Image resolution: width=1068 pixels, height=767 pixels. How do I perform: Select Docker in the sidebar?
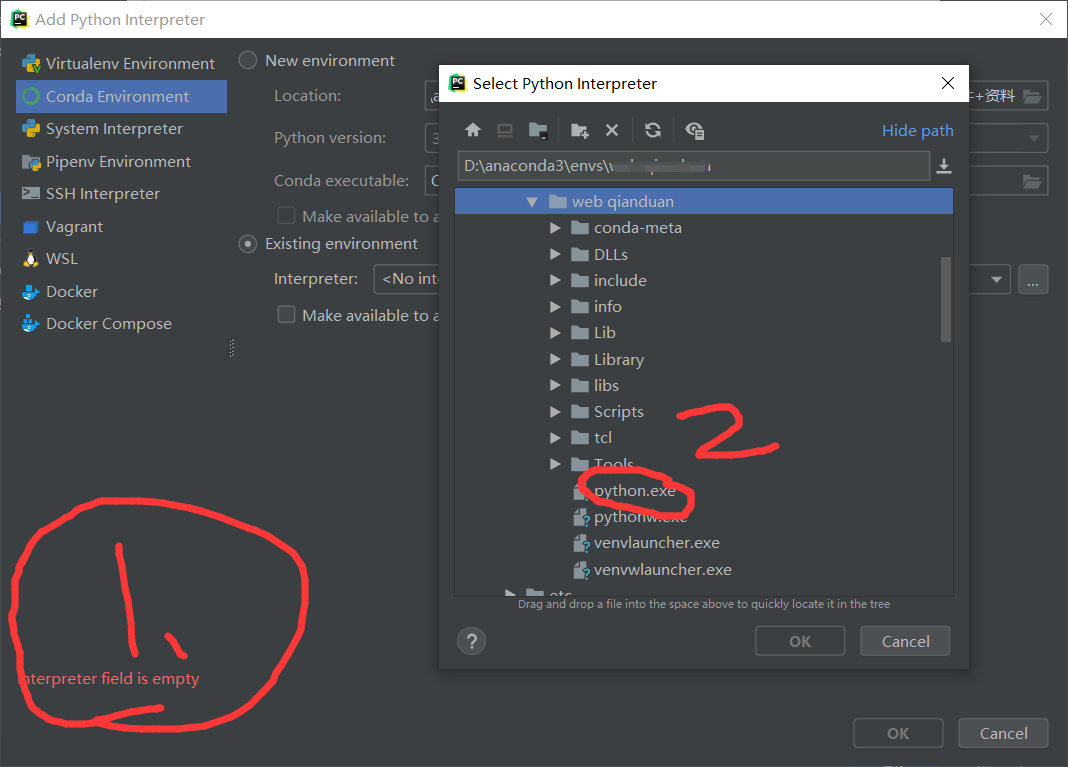tap(121, 292)
